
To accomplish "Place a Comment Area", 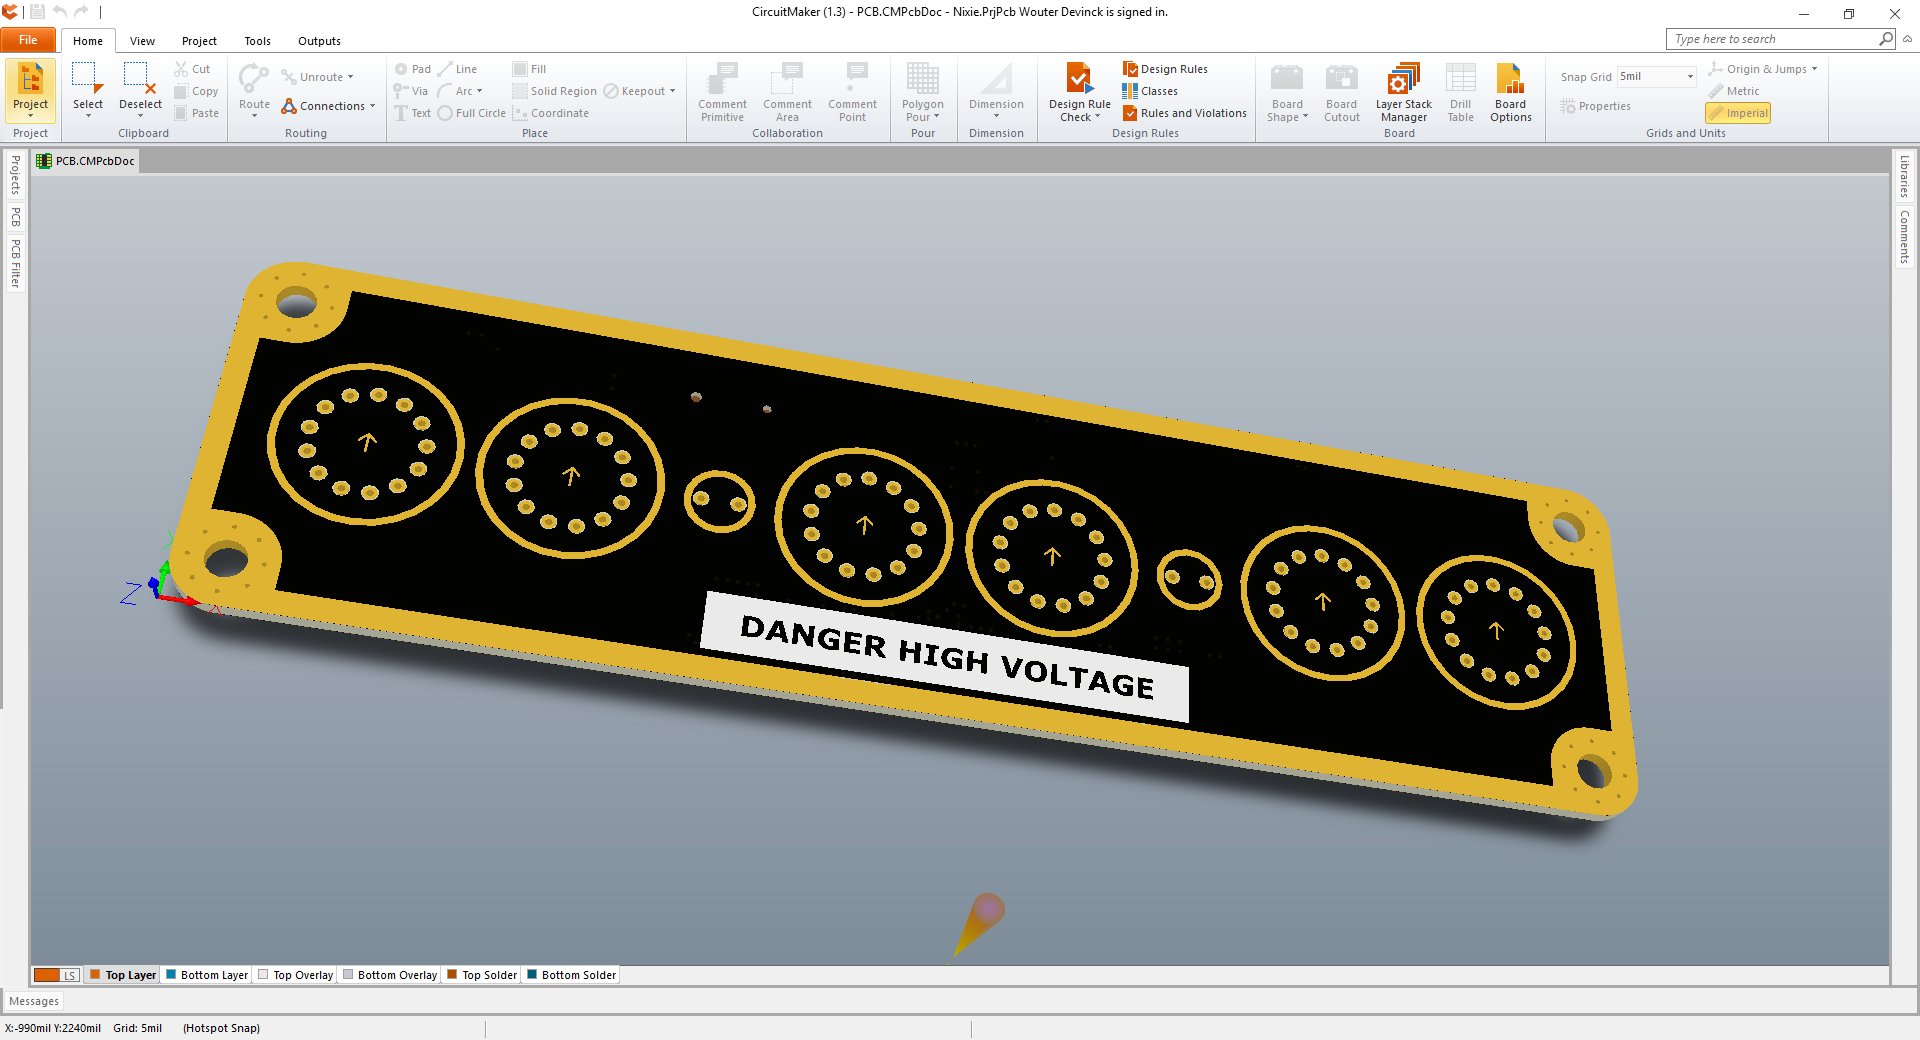I will click(787, 91).
